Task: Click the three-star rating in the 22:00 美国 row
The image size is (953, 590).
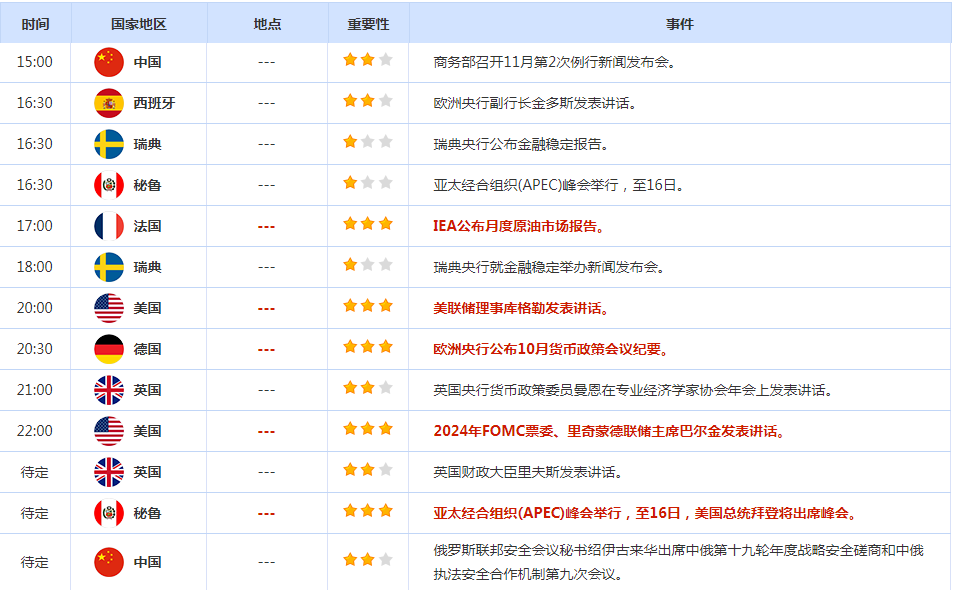Action: pos(368,429)
